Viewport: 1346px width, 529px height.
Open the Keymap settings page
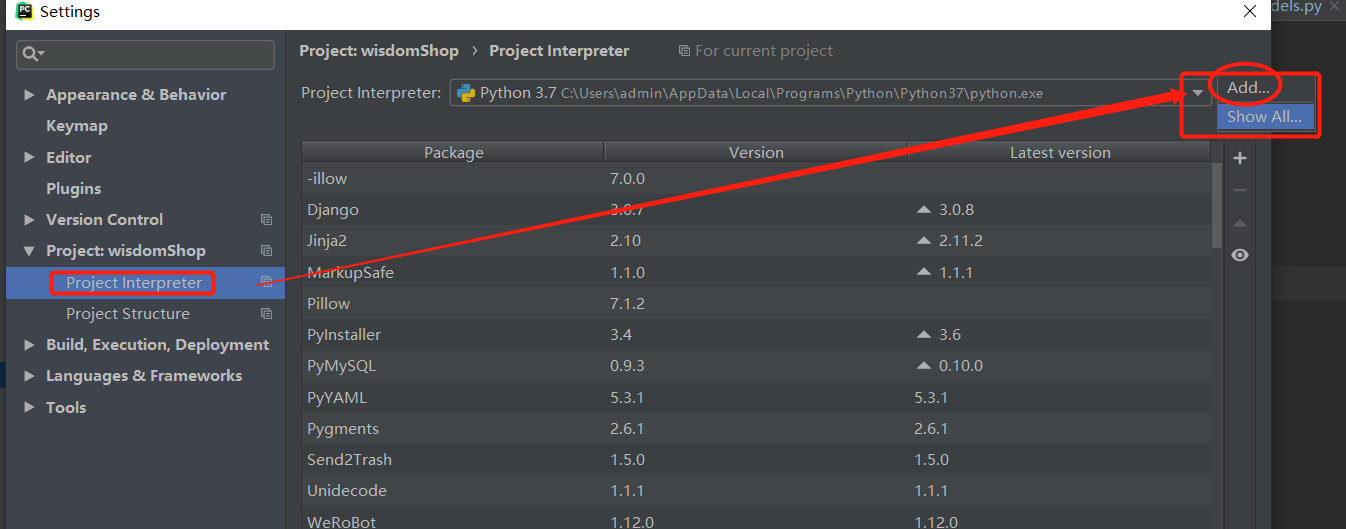click(77, 126)
